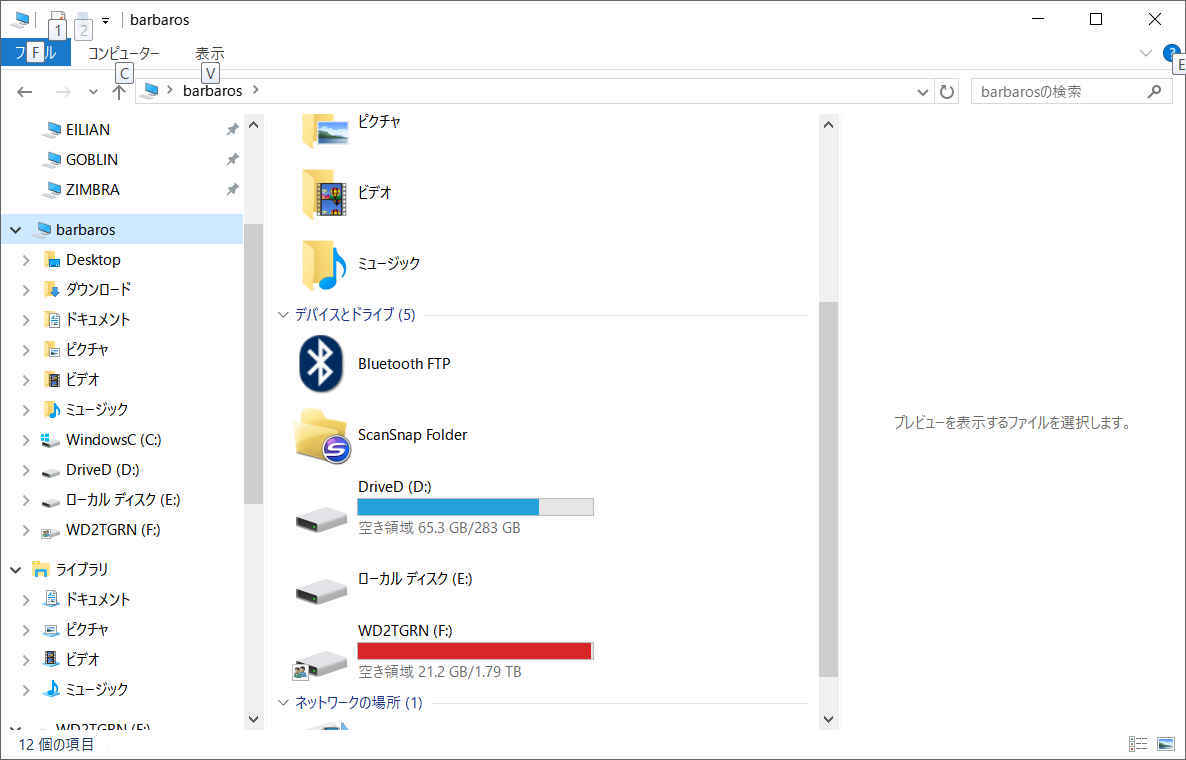Select GOBLIN in quick access
Screen dimensions: 1186x760
[x=91, y=160]
